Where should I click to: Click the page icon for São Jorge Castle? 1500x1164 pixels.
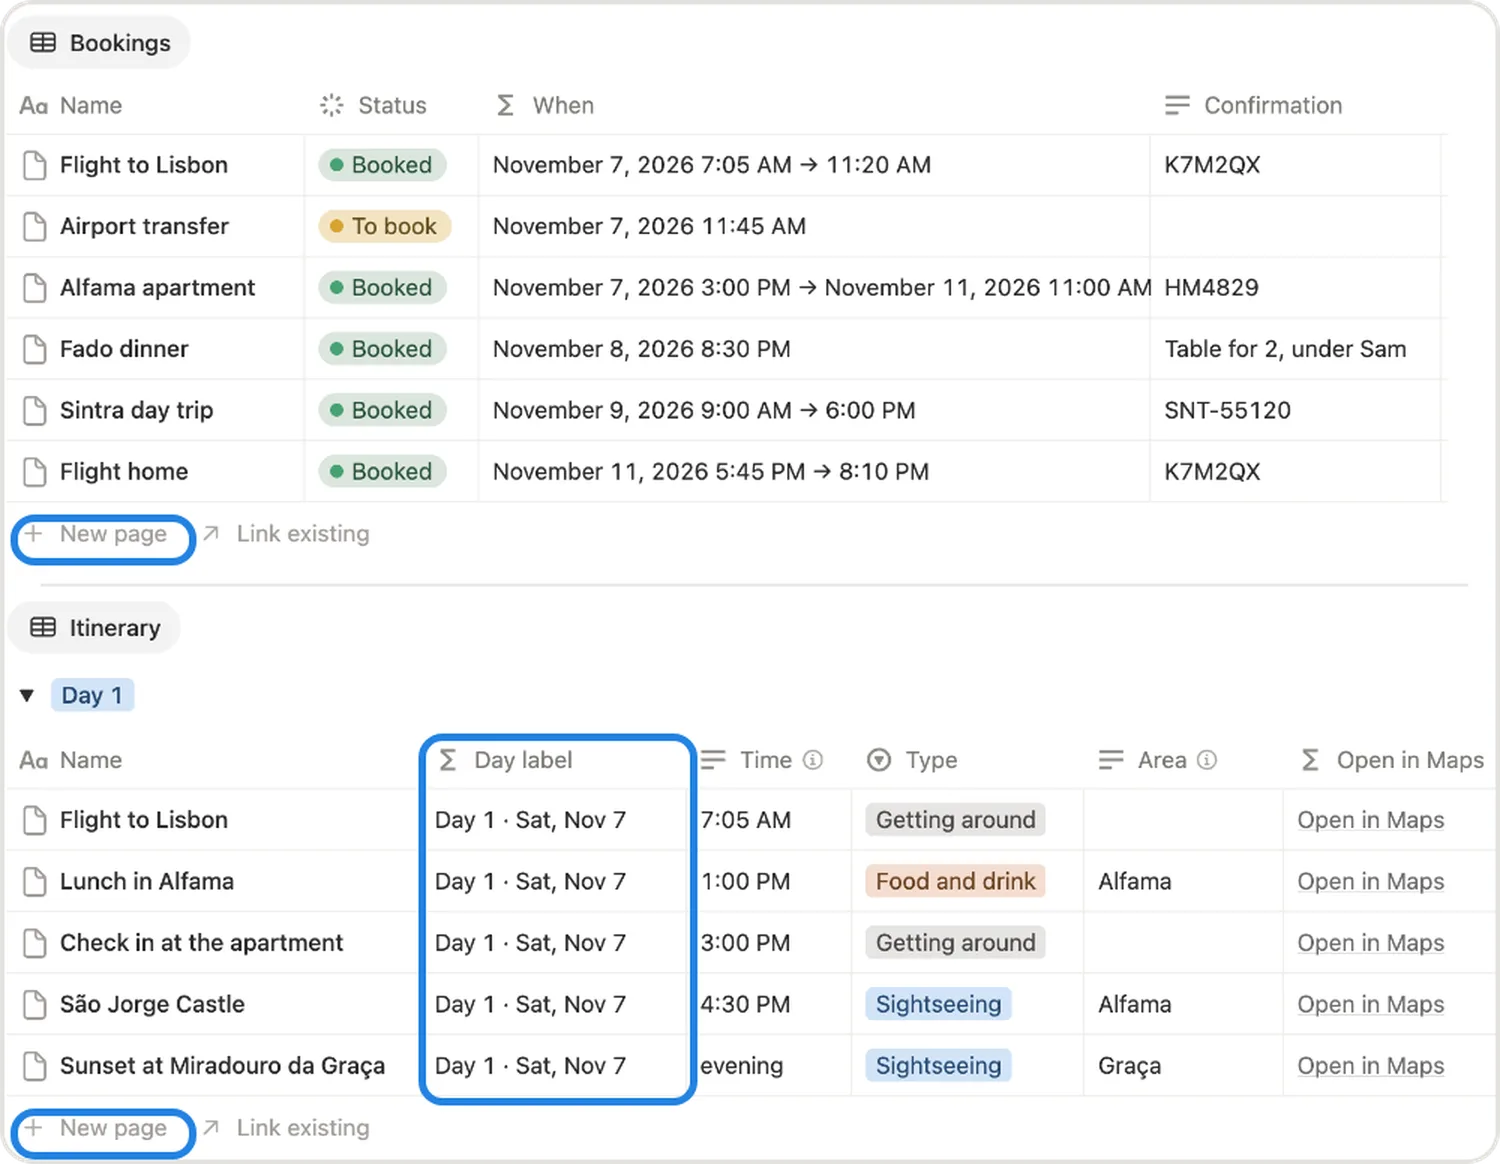coord(35,1004)
